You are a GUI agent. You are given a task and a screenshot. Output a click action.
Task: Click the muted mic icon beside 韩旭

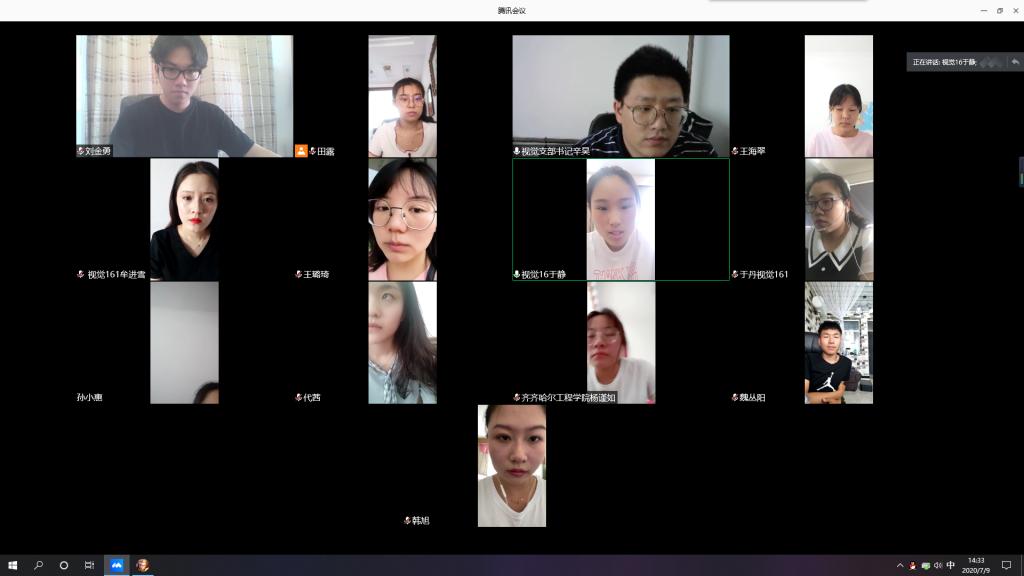pyautogui.click(x=407, y=521)
